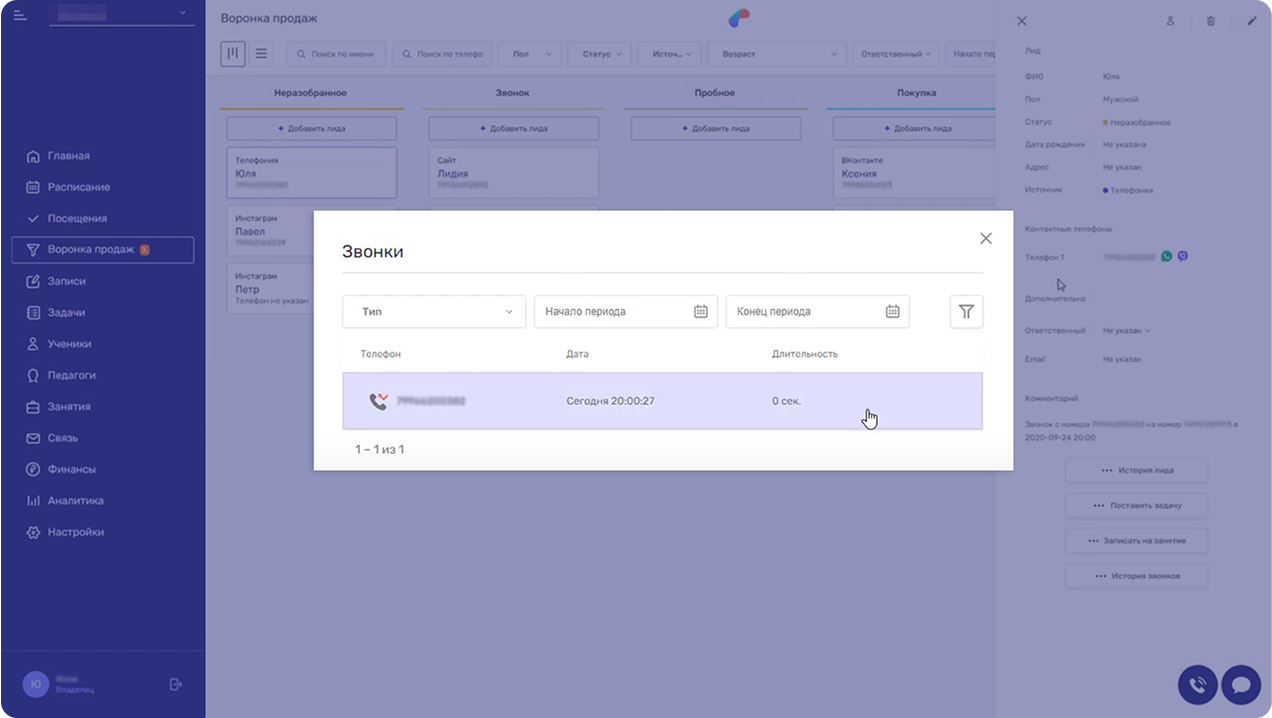Click the История звонков button
The height and width of the screenshot is (718, 1272).
pos(1136,576)
